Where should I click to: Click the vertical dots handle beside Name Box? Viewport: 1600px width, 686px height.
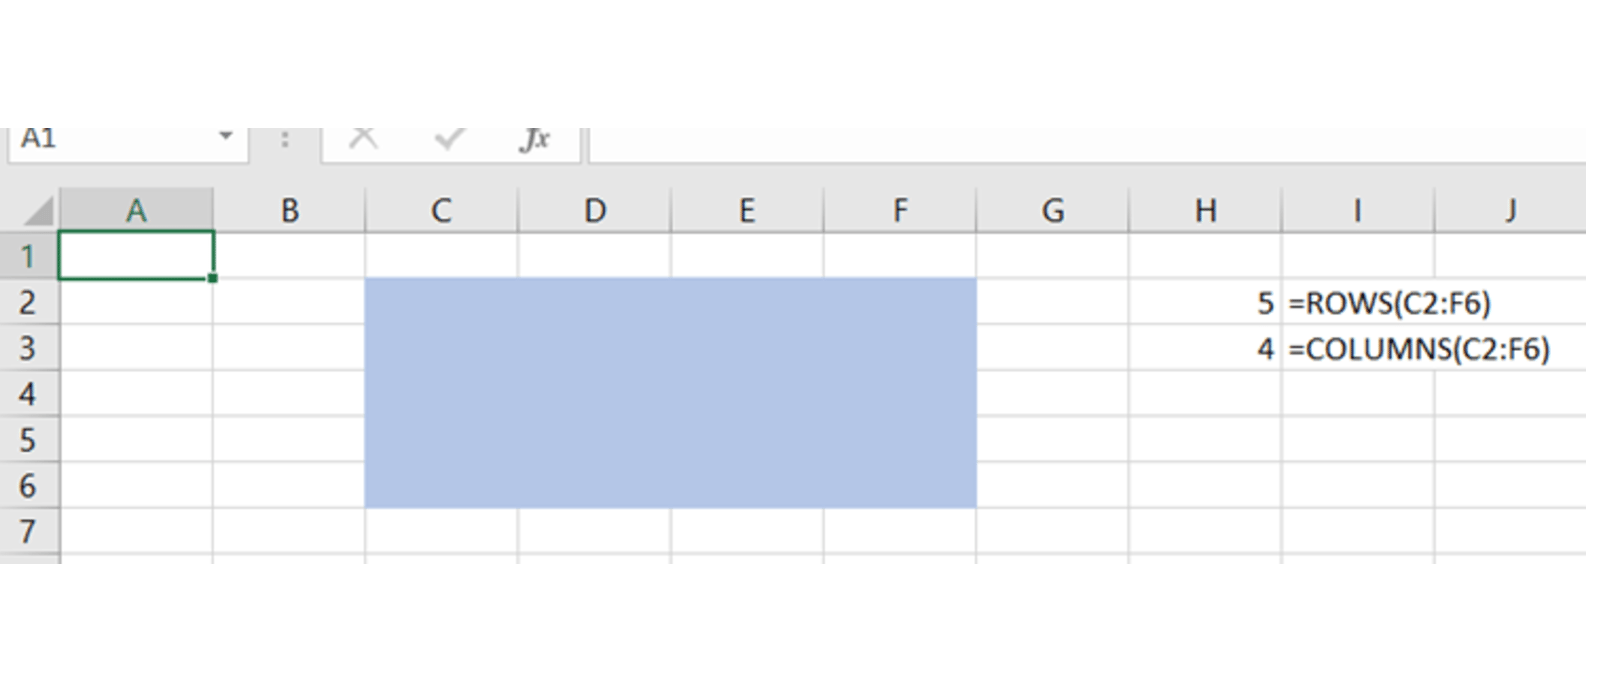[x=285, y=140]
